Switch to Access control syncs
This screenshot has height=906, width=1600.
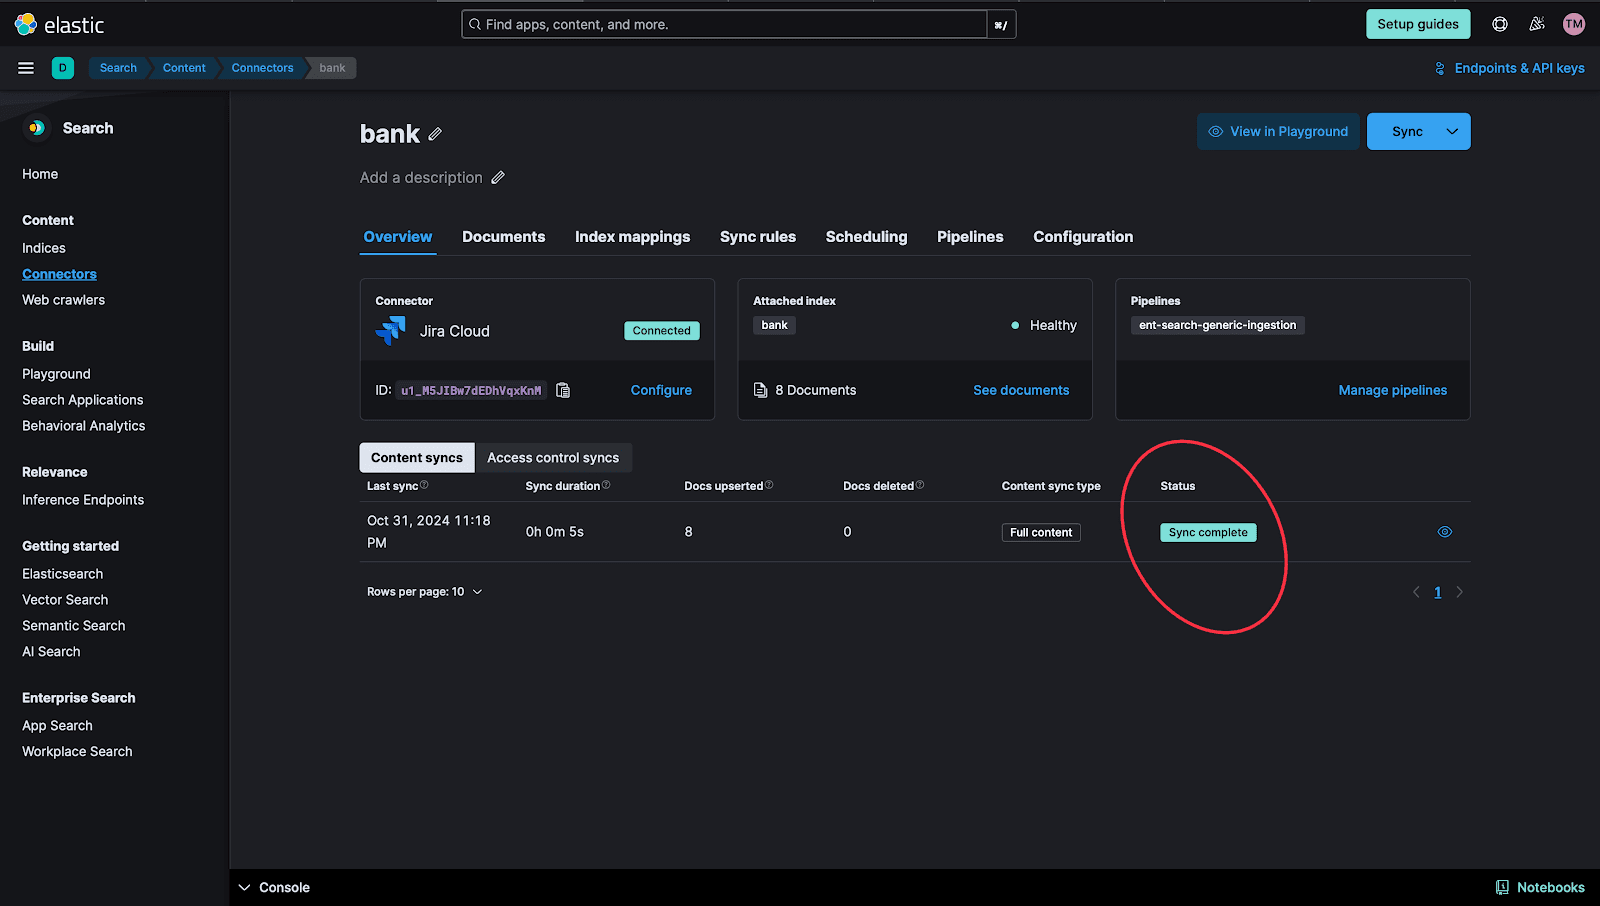(x=553, y=457)
